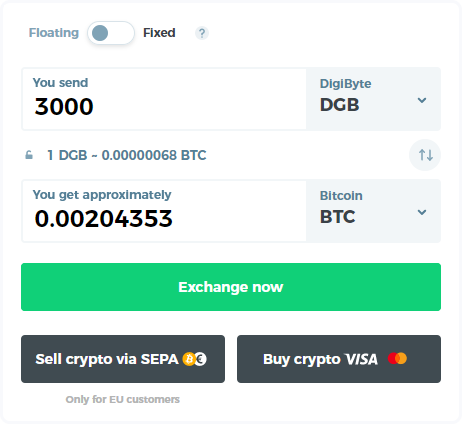The width and height of the screenshot is (462, 424).
Task: Click the 1 DGB ~ 0.00000068 BTC rate text
Action: point(127,155)
